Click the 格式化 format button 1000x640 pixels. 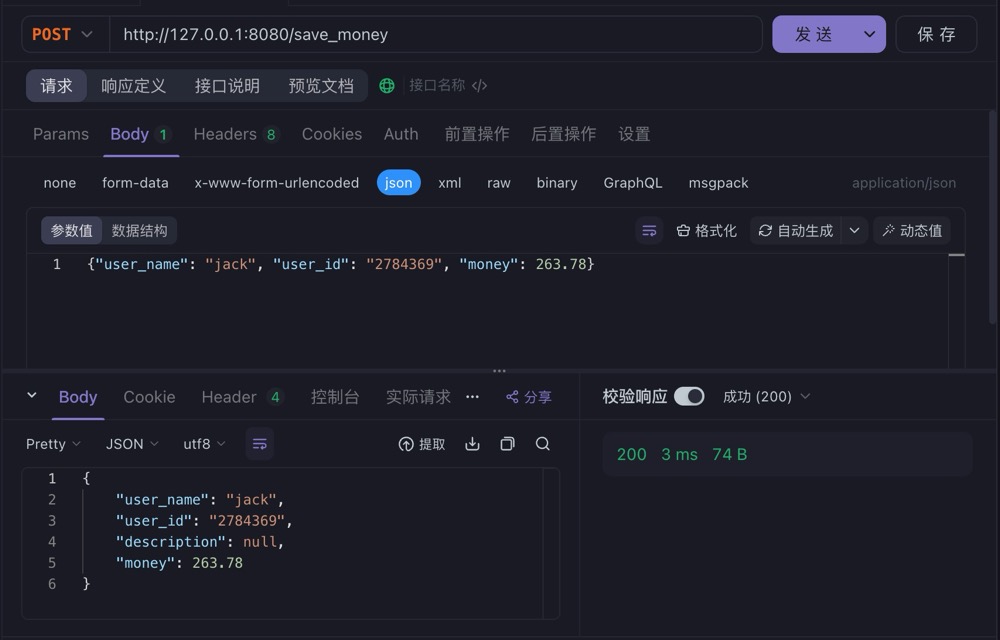707,230
